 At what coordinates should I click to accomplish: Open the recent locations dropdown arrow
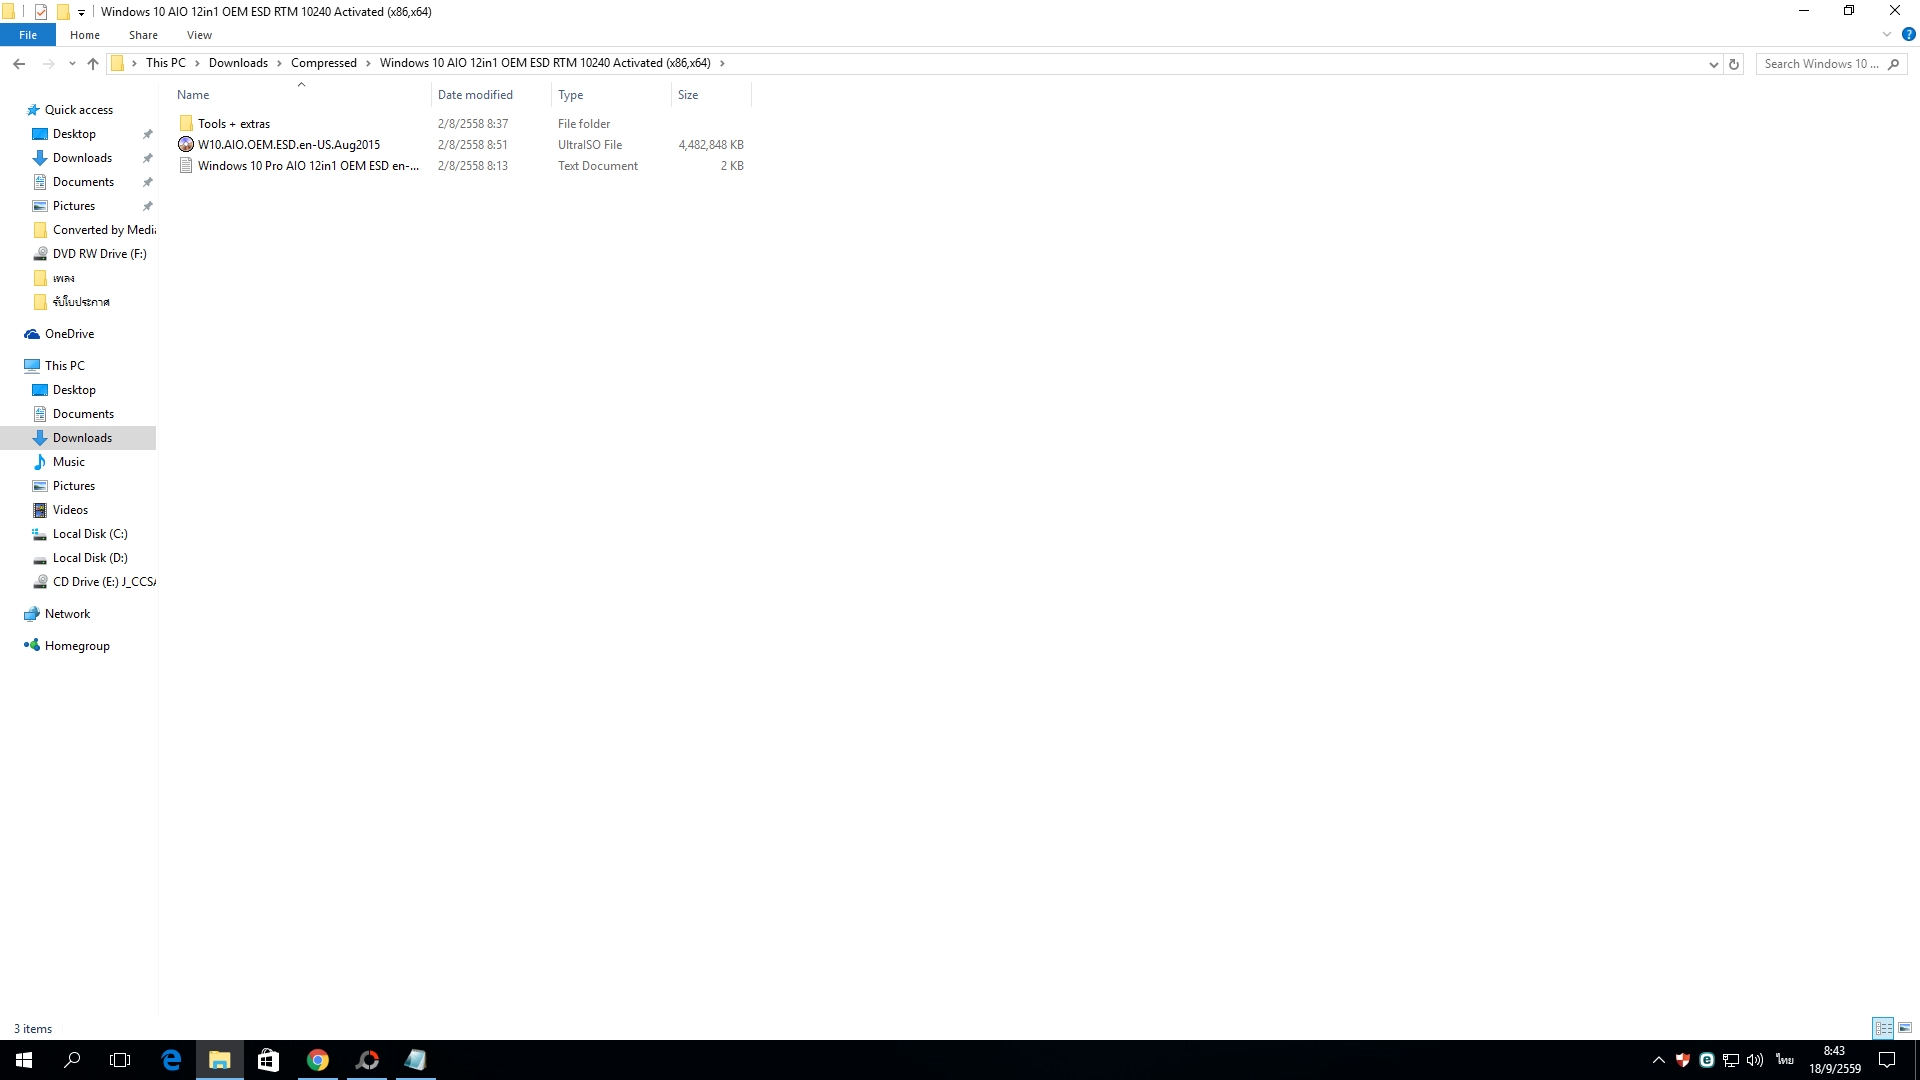pyautogui.click(x=72, y=64)
